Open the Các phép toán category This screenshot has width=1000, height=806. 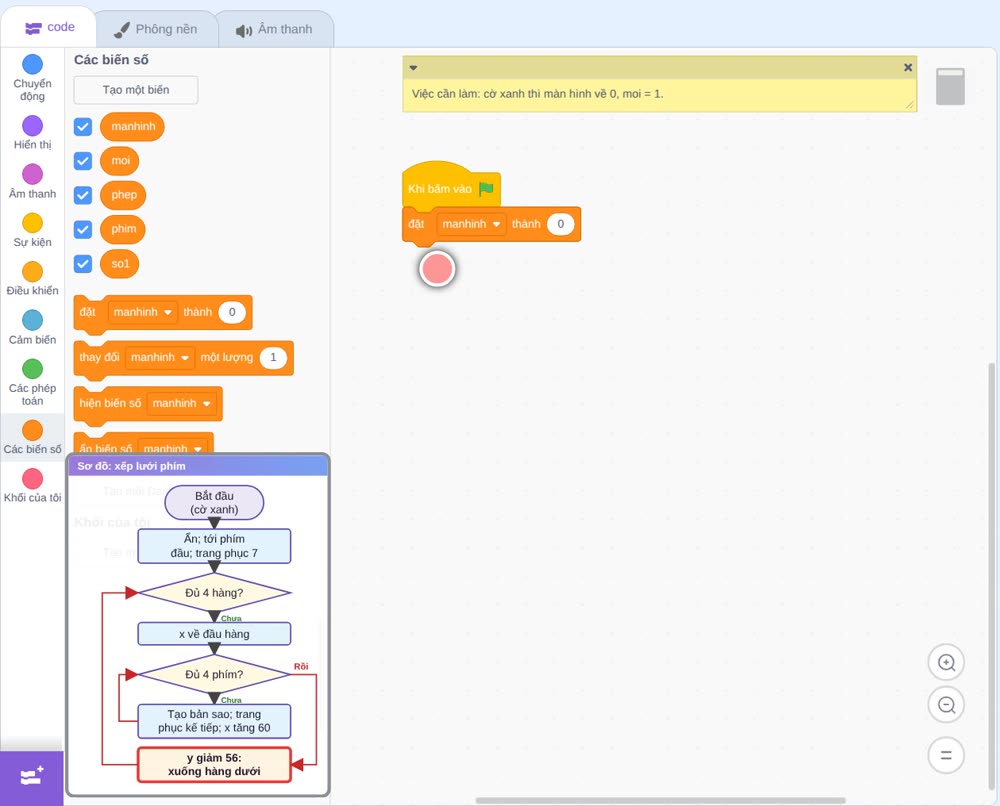[32, 383]
